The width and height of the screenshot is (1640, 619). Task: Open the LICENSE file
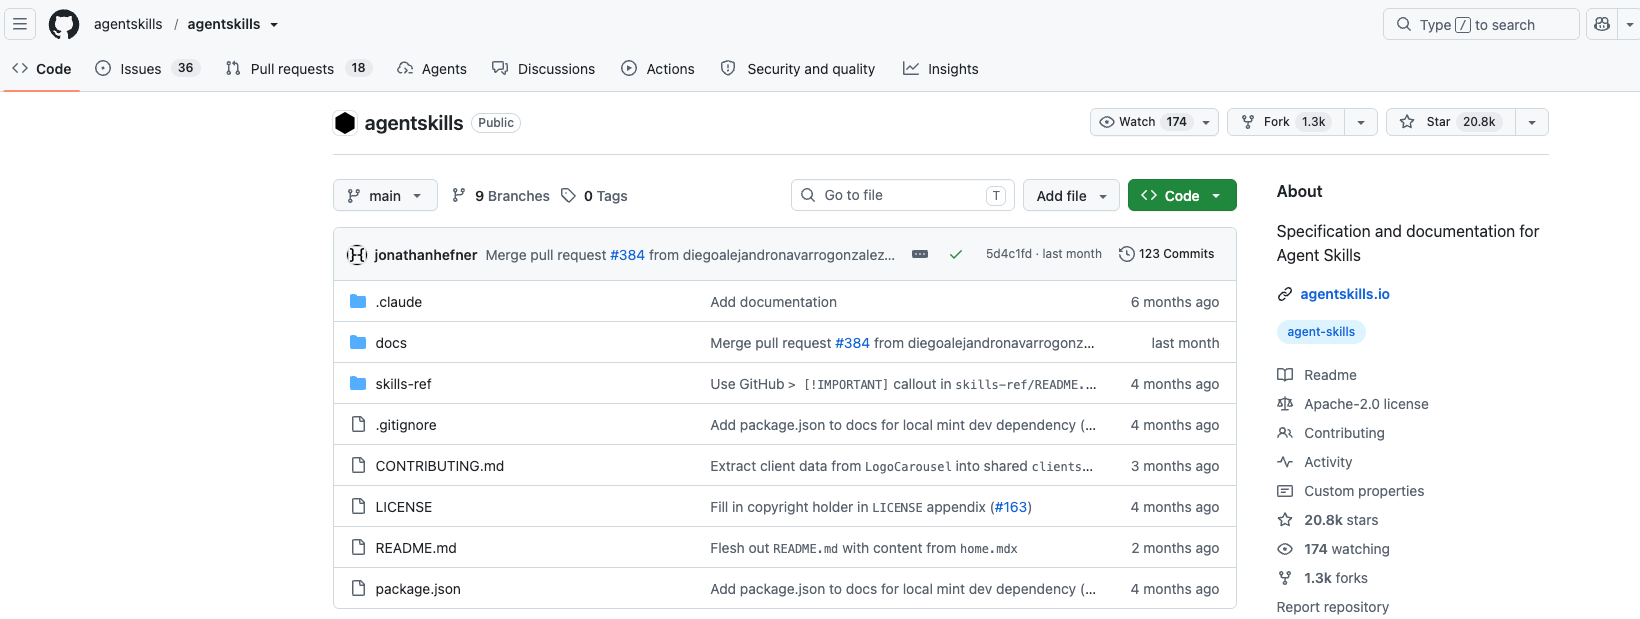point(404,507)
